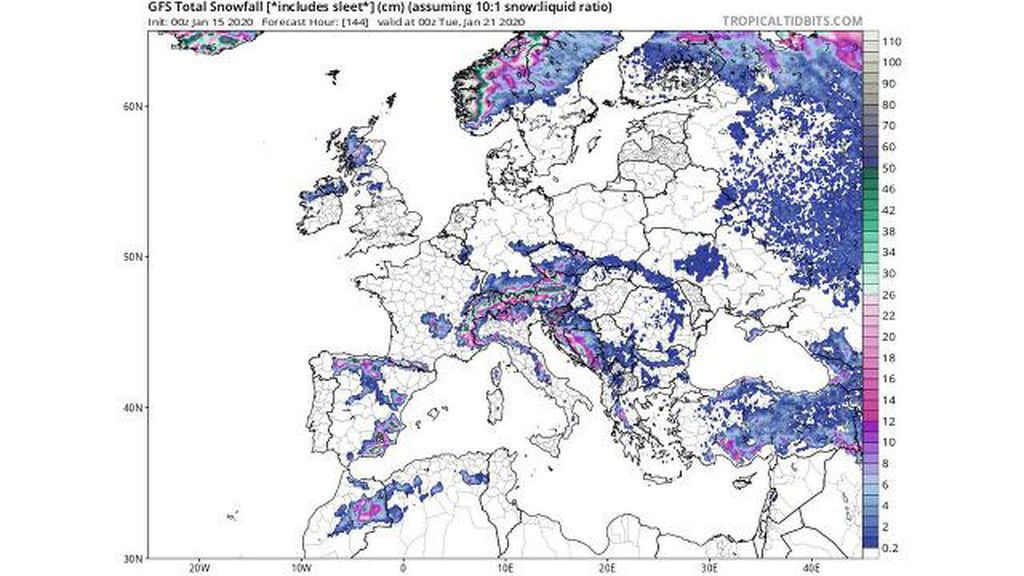The height and width of the screenshot is (576, 1024).
Task: Click the 0.2 value on the color scale
Action: click(x=890, y=548)
